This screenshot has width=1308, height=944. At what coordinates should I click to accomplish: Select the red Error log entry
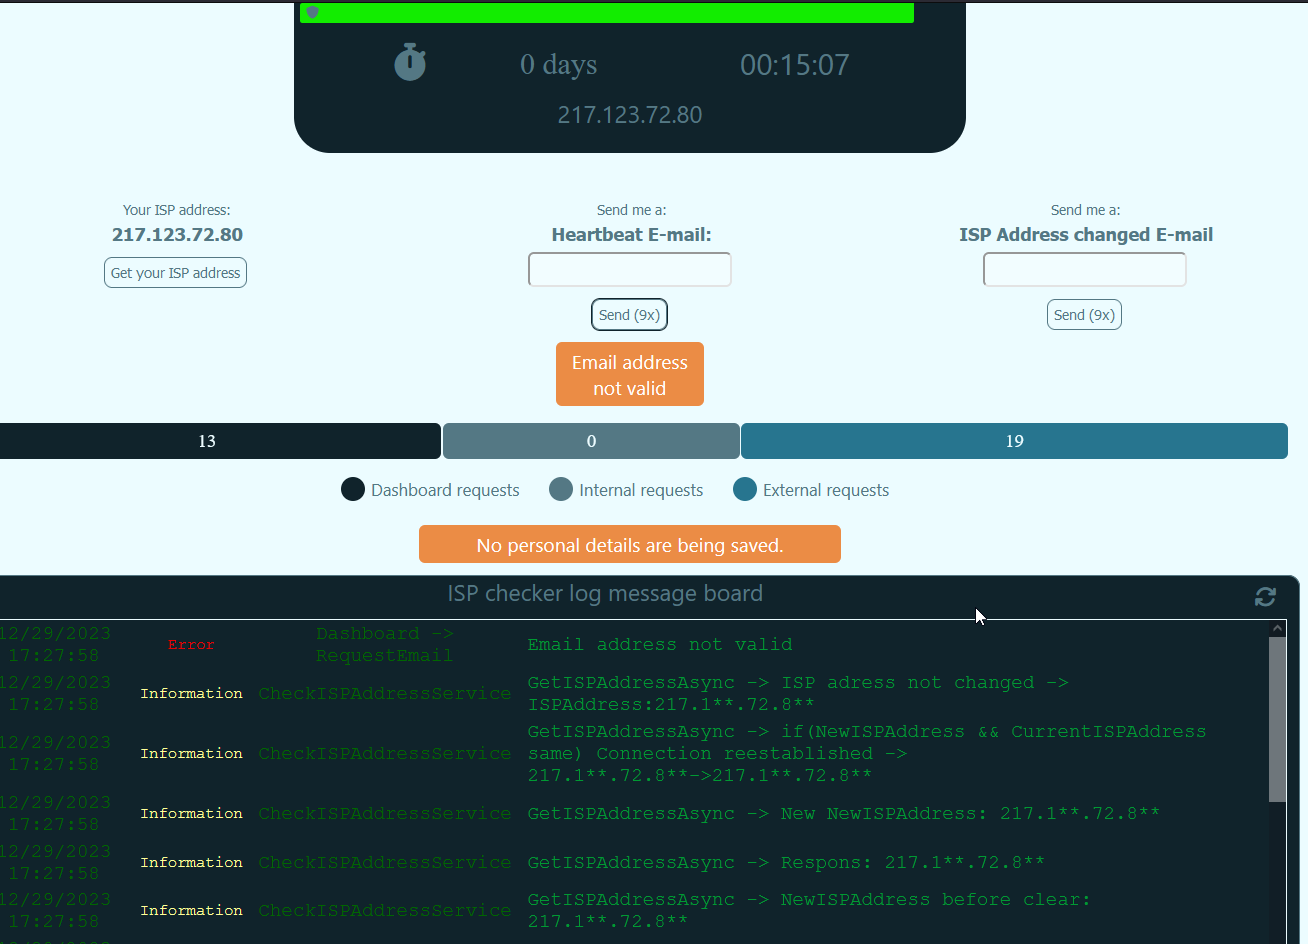click(x=191, y=645)
